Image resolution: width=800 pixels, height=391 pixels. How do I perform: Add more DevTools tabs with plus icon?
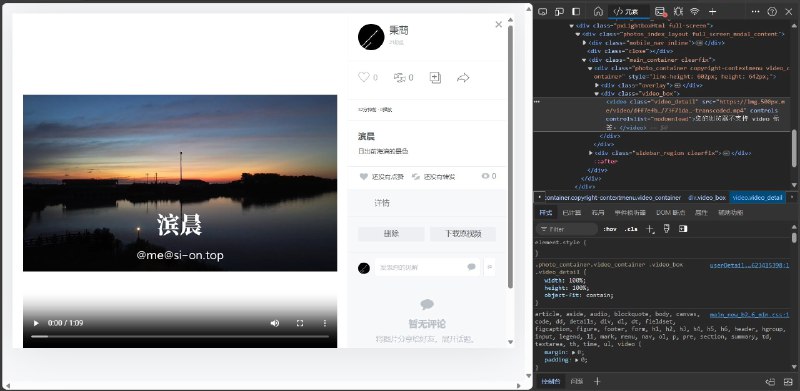(x=713, y=11)
